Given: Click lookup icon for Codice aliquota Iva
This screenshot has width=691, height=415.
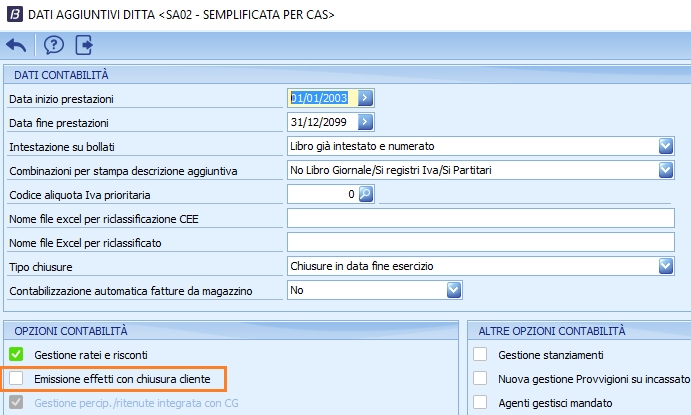Looking at the screenshot, I should (366, 194).
